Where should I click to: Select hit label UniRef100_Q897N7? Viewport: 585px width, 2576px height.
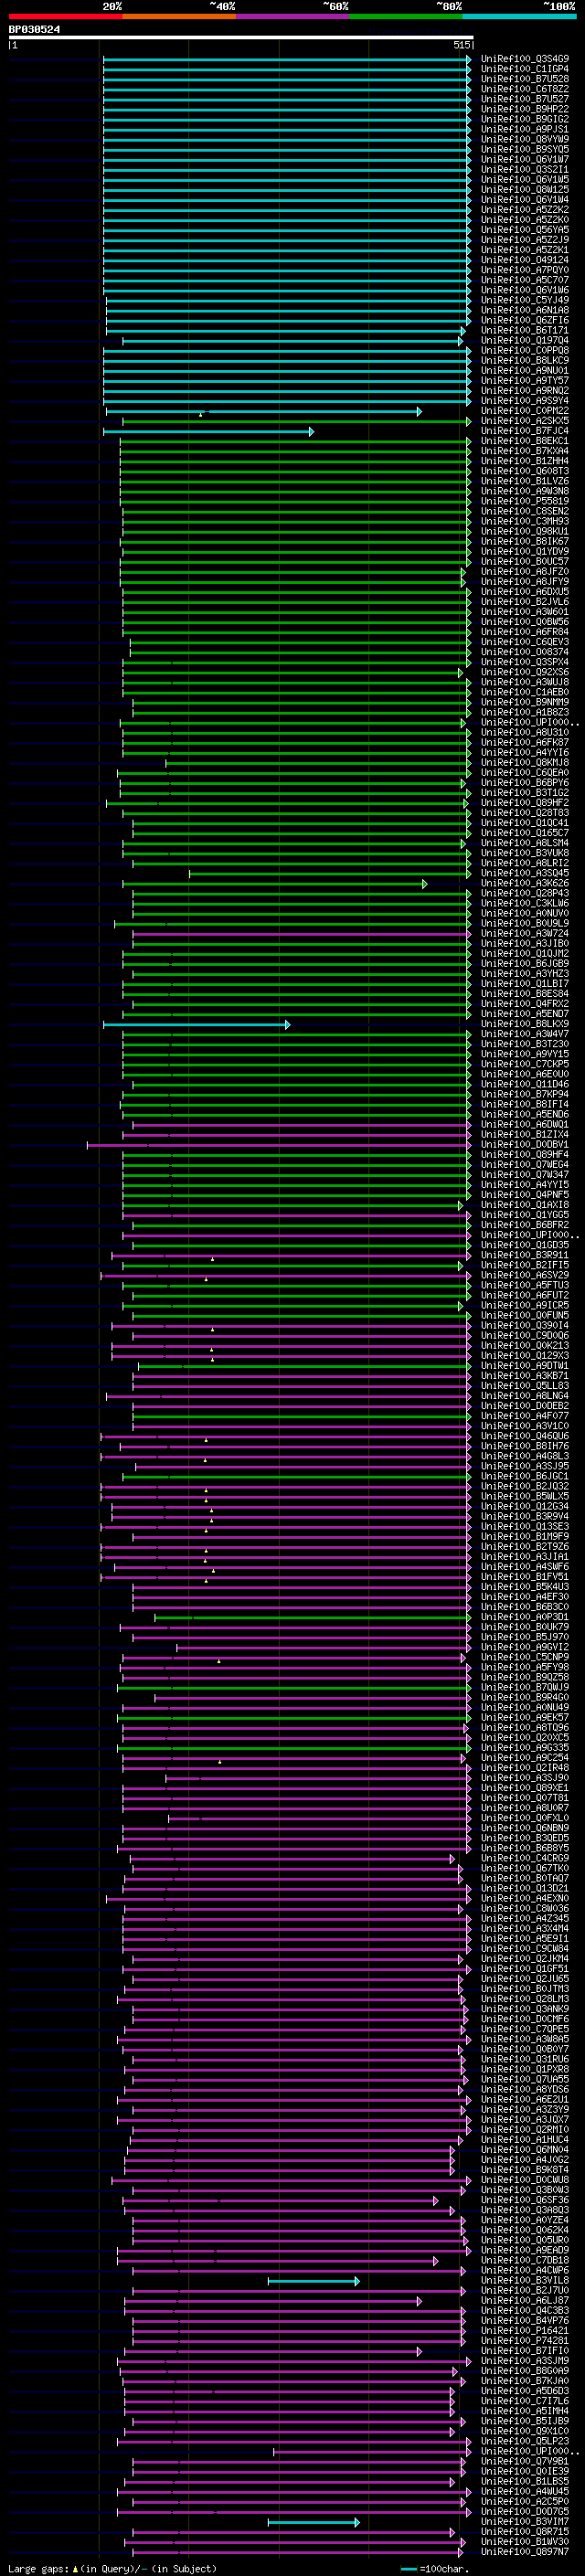(525, 2552)
